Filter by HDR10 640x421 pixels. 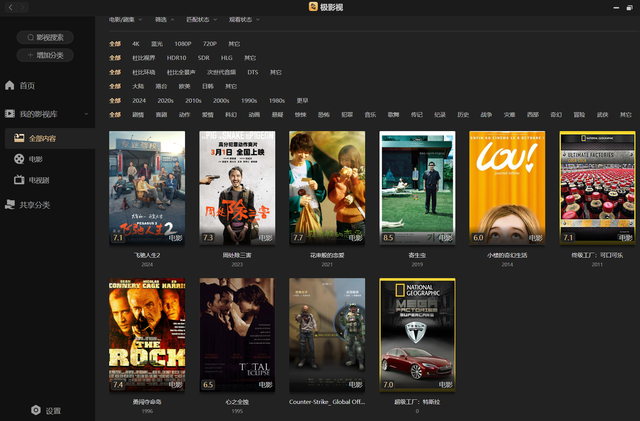(176, 58)
